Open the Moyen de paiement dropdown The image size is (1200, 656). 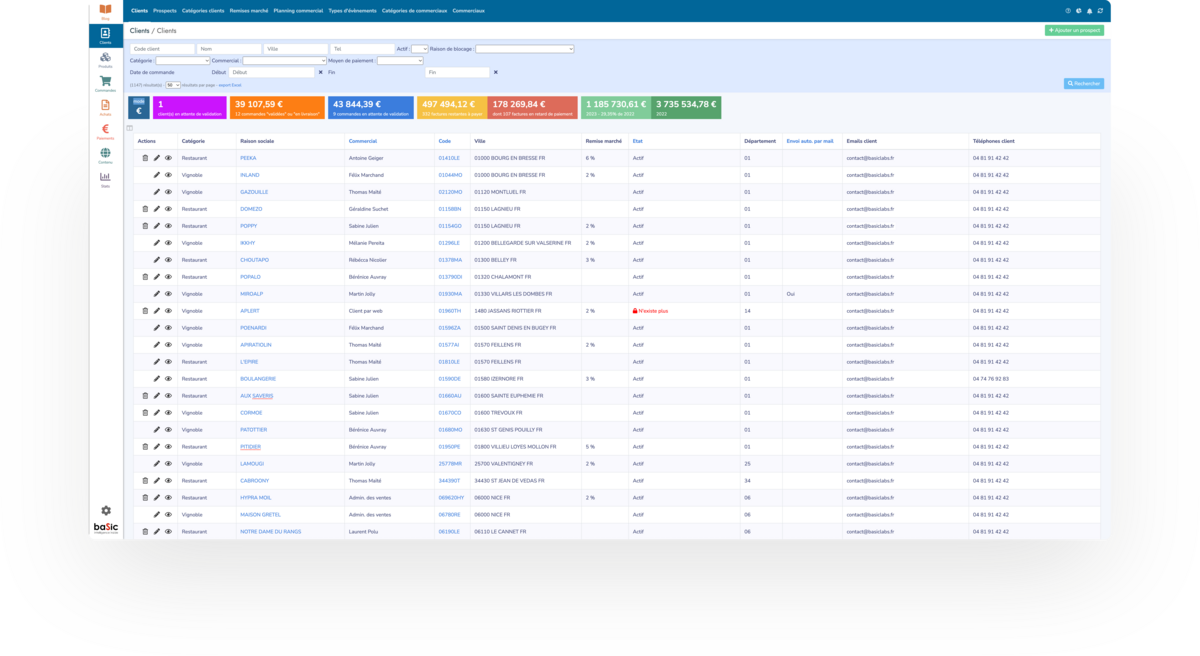pyautogui.click(x=400, y=60)
